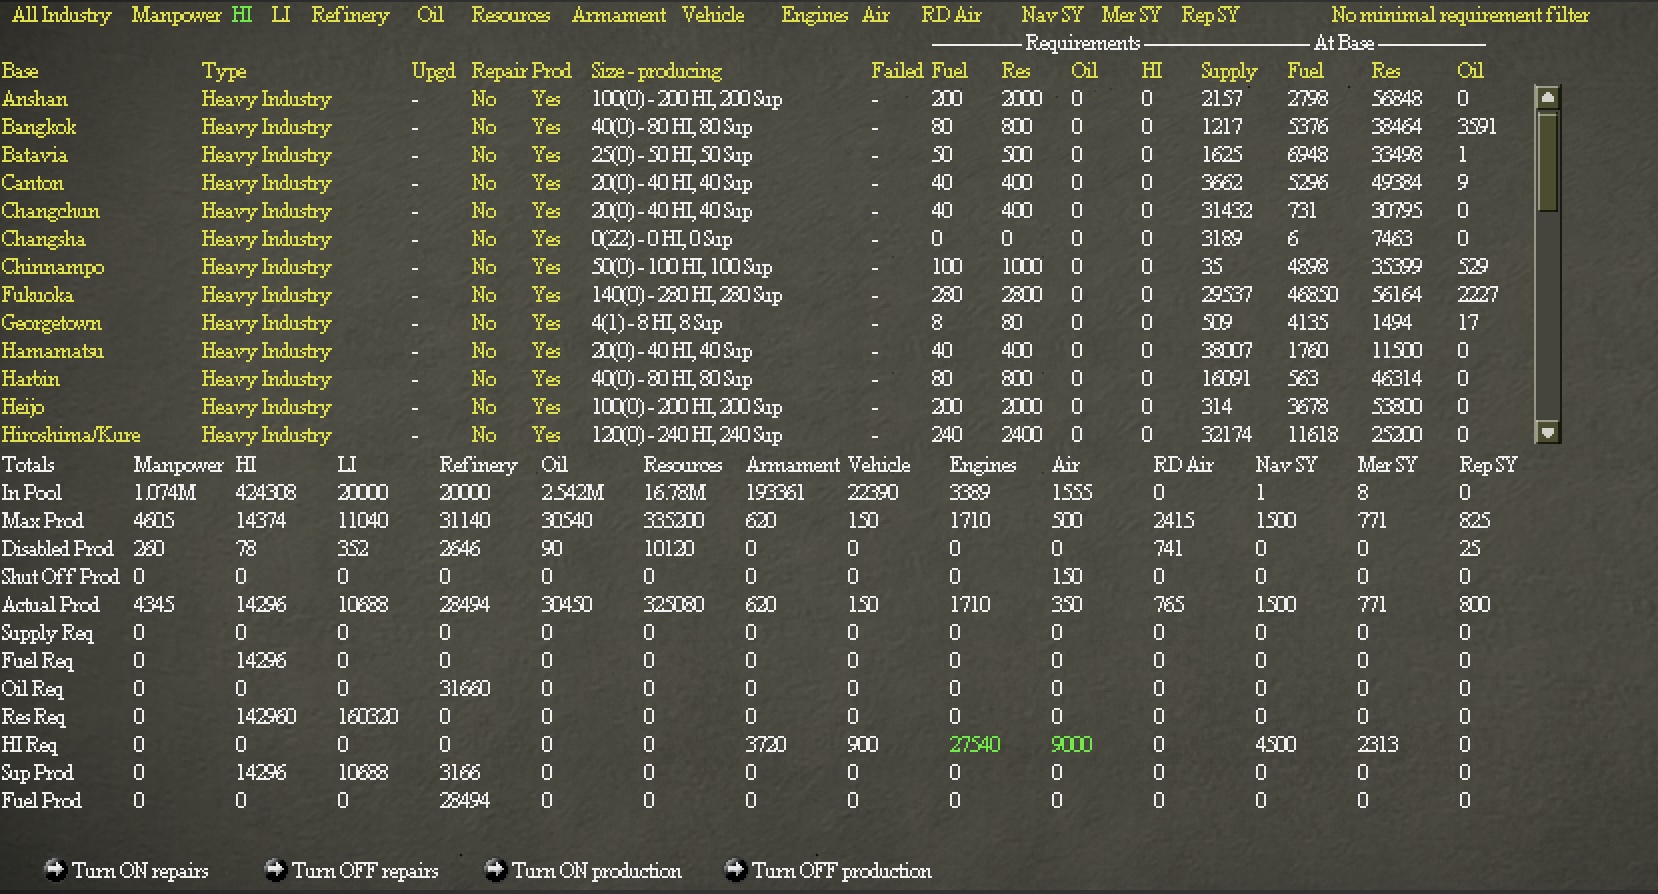Sort by the Repair column header
Screen dimensions: 1658x894
(x=498, y=71)
